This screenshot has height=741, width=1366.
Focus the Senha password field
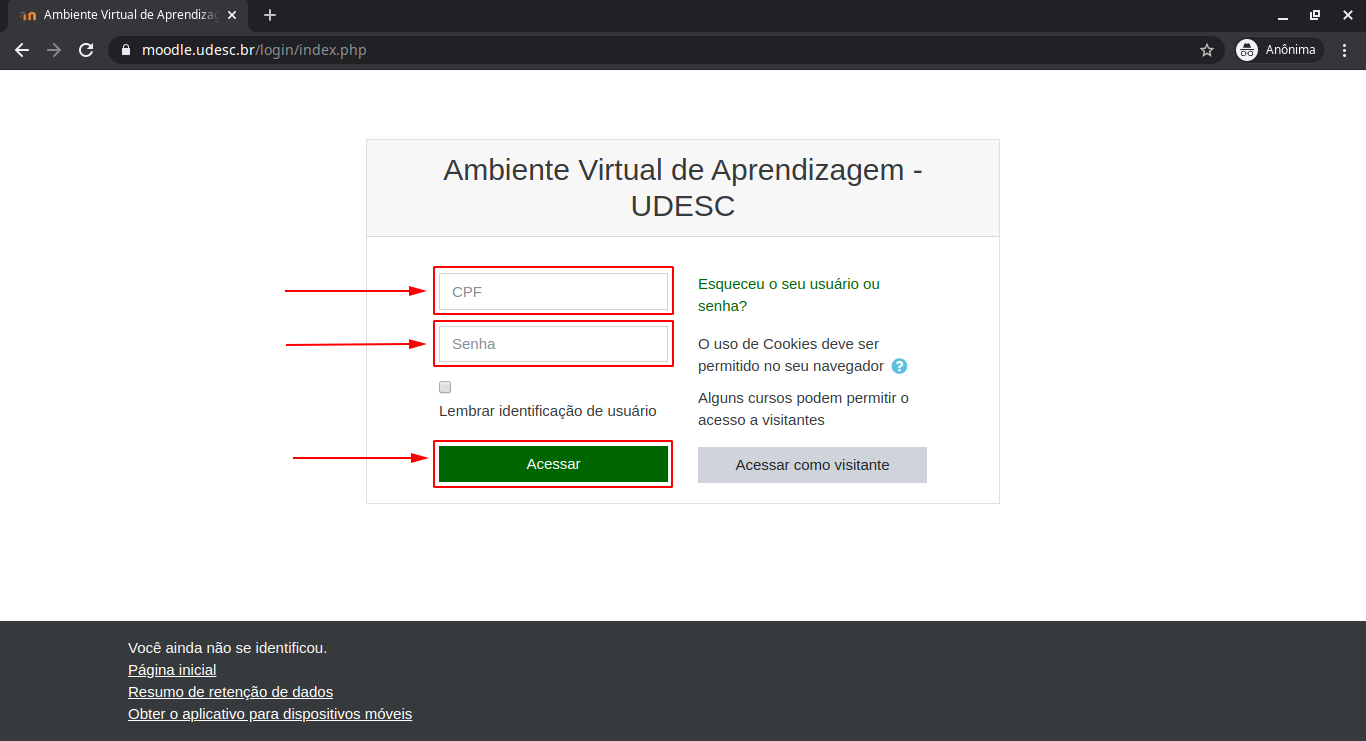553,344
